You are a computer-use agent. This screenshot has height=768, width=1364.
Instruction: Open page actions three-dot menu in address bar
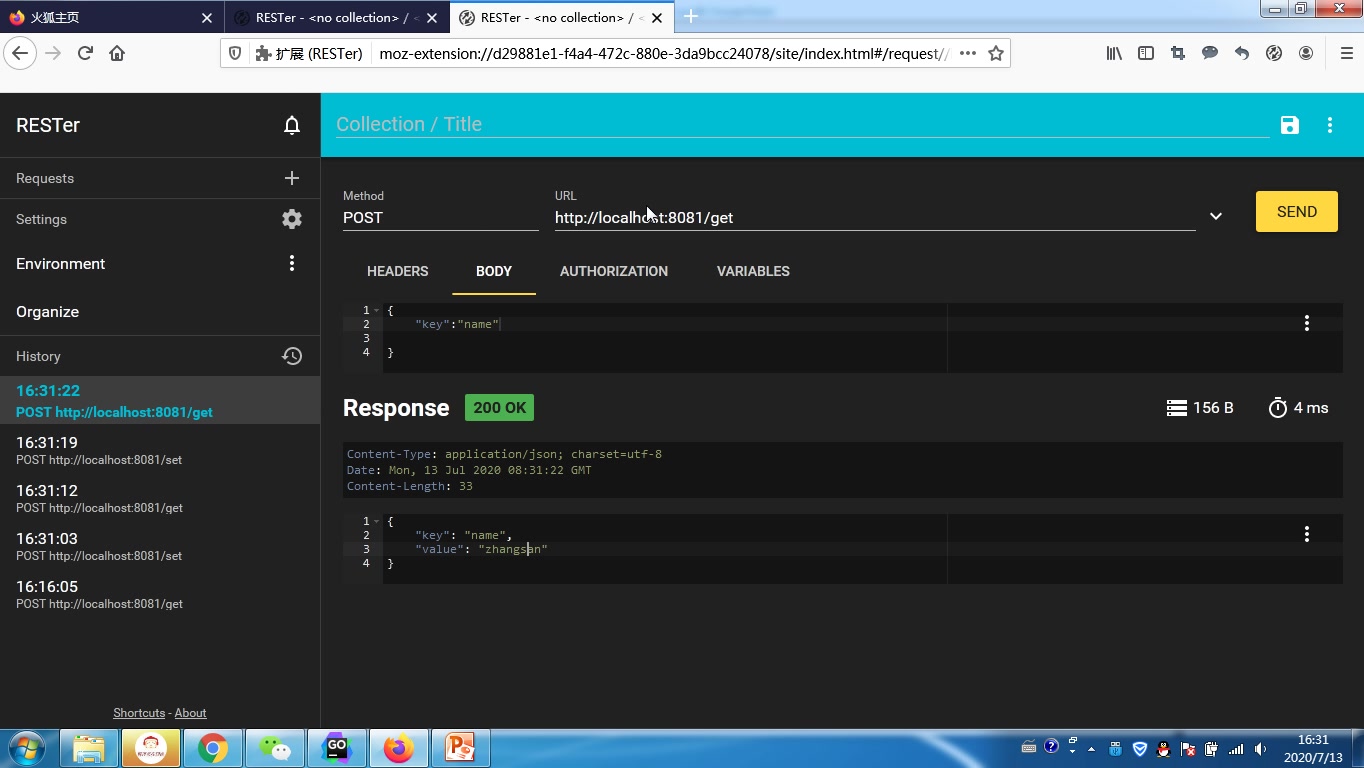pyautogui.click(x=968, y=53)
